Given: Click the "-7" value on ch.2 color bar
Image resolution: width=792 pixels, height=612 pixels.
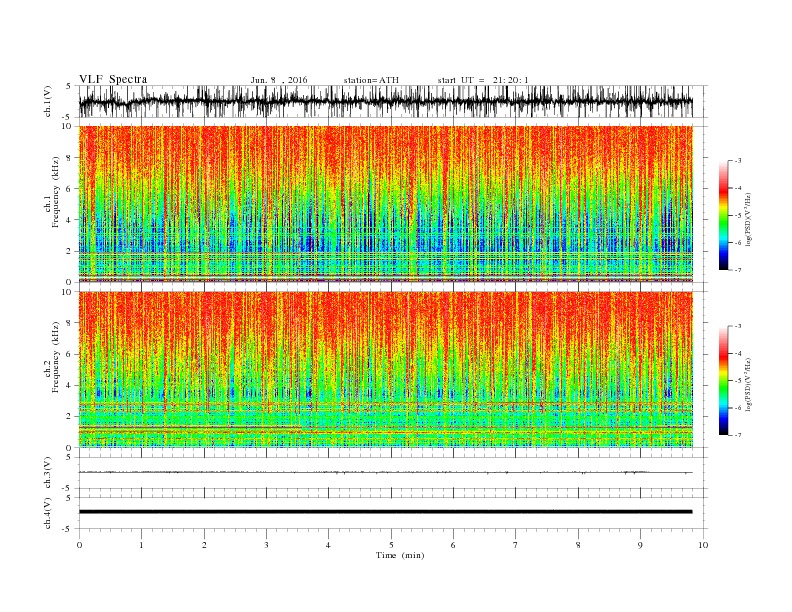Looking at the screenshot, I should point(738,435).
